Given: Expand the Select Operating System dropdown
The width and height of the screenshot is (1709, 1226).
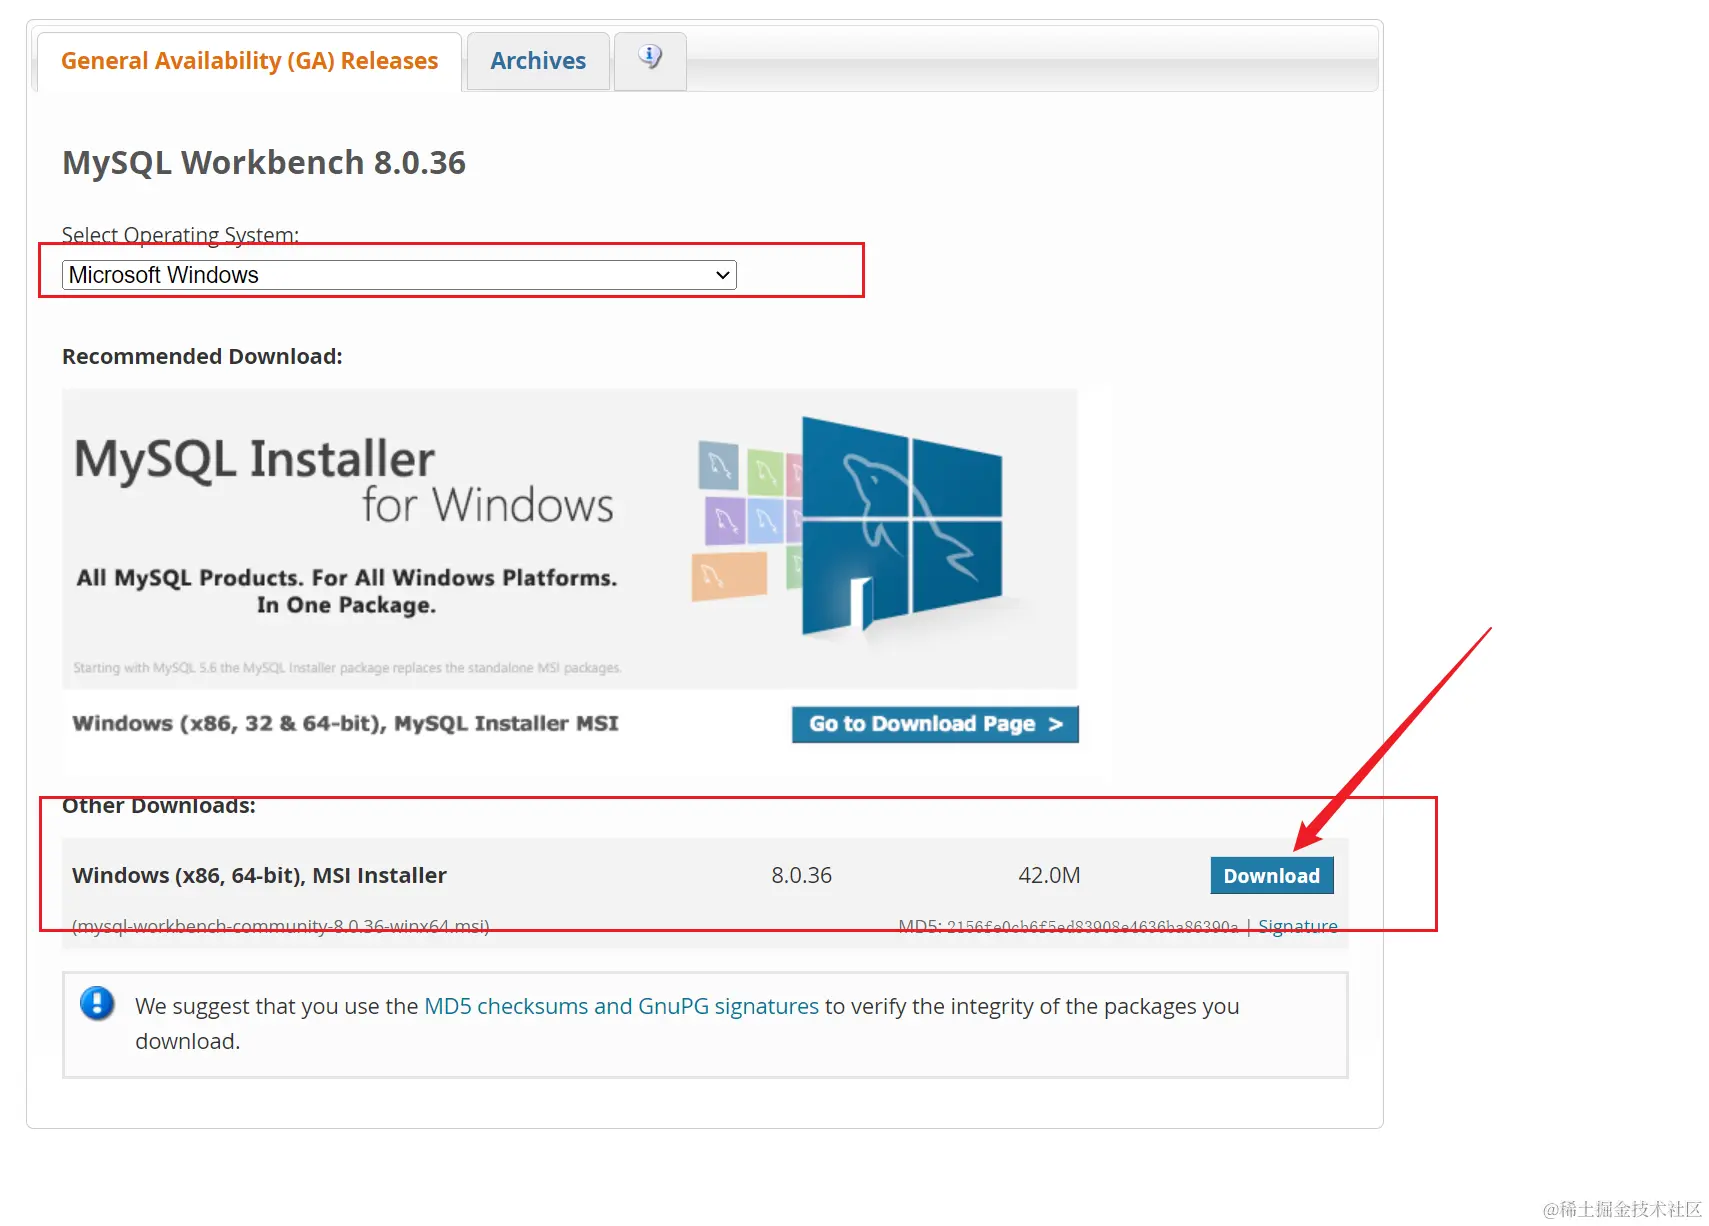Looking at the screenshot, I should (x=399, y=275).
